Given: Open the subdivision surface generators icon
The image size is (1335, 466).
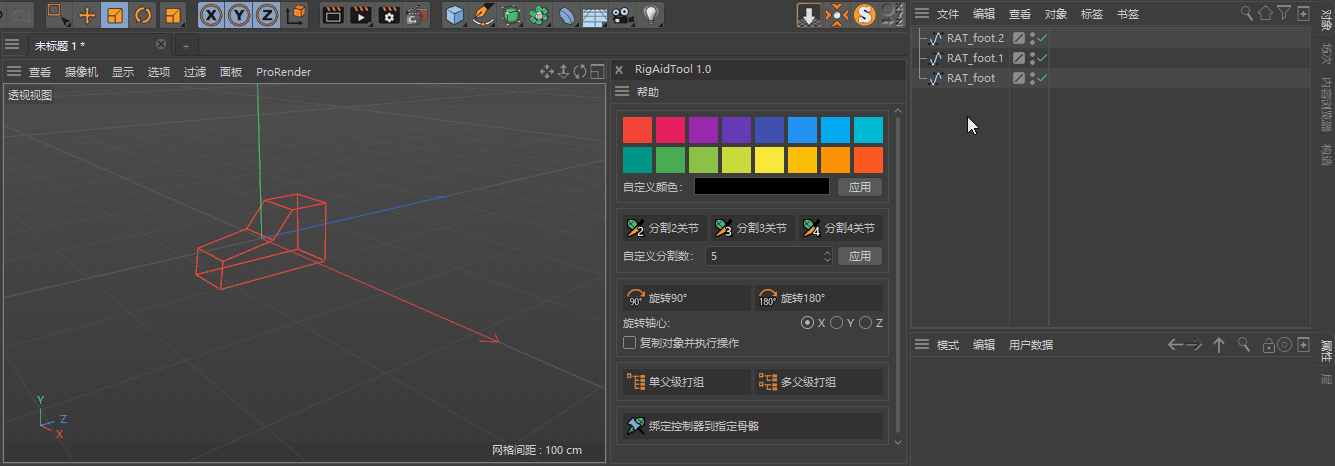Looking at the screenshot, I should tap(511, 14).
